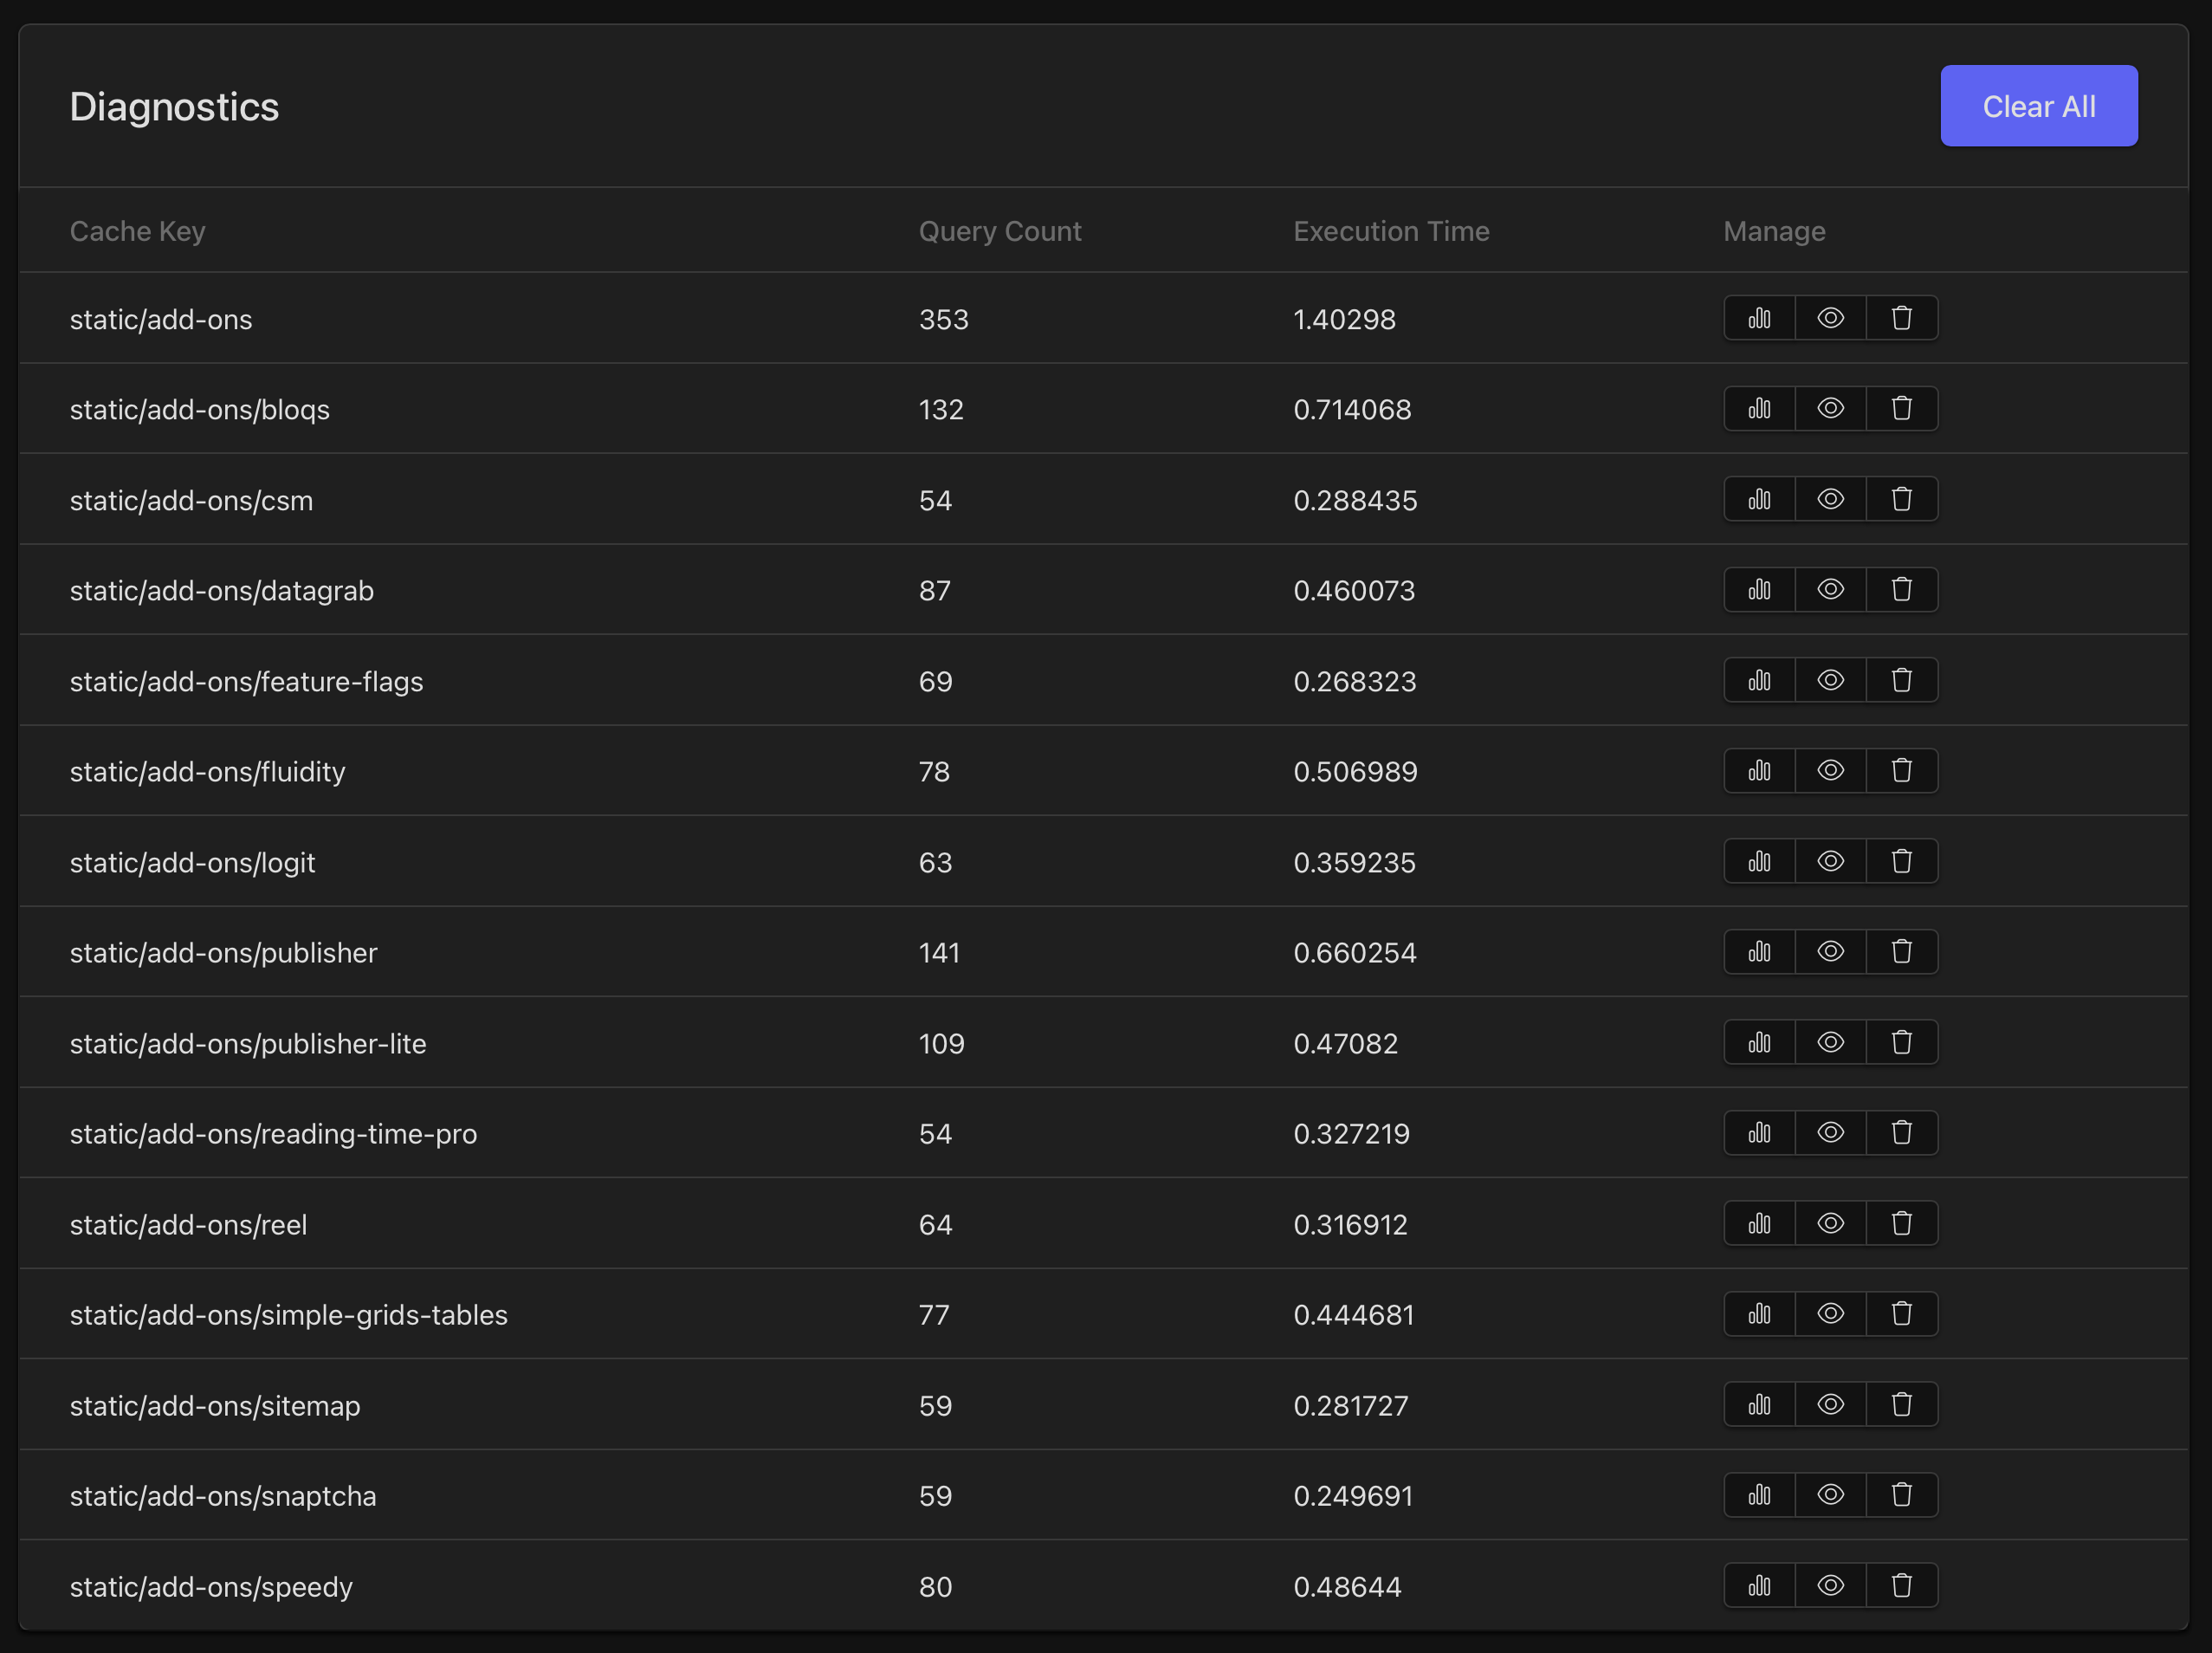The image size is (2212, 1653).
Task: Click the Cache Key column header
Action: [138, 231]
